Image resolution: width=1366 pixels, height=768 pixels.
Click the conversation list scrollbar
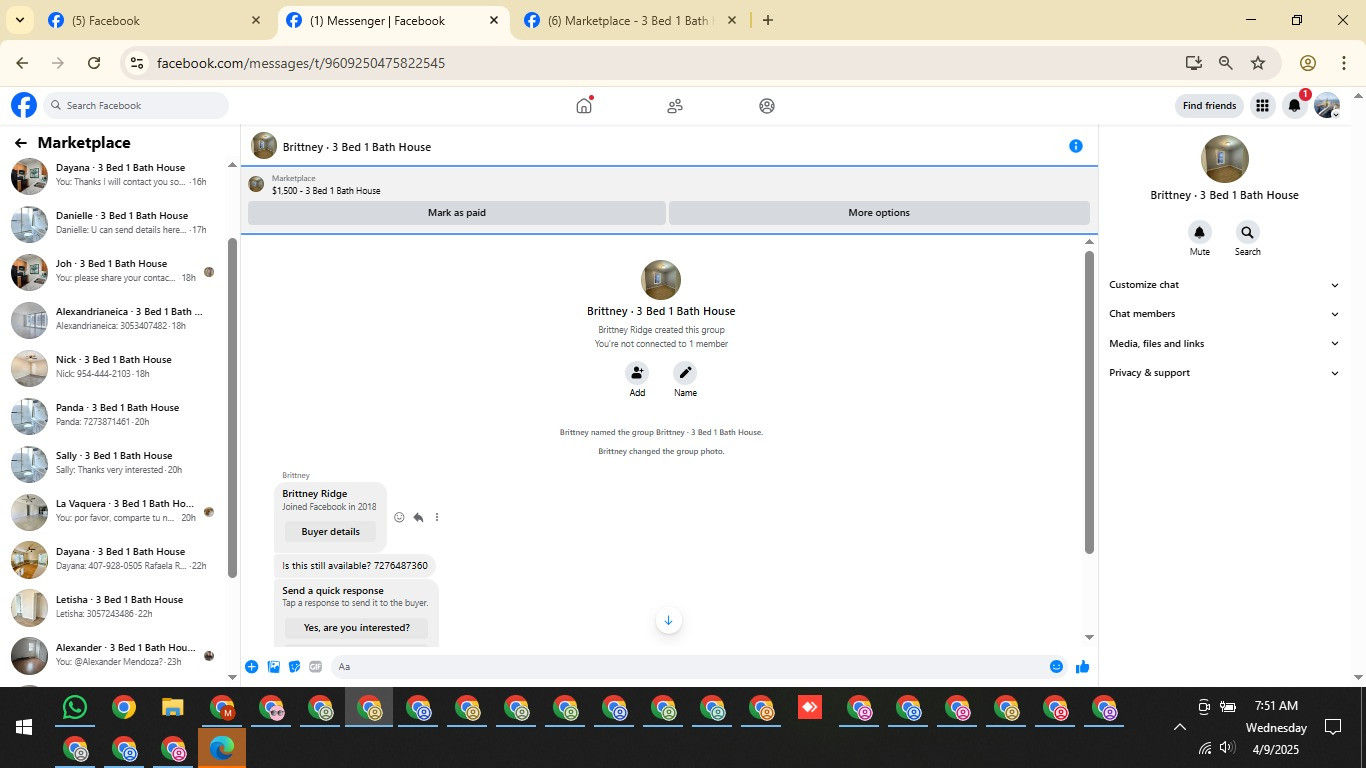tap(232, 407)
